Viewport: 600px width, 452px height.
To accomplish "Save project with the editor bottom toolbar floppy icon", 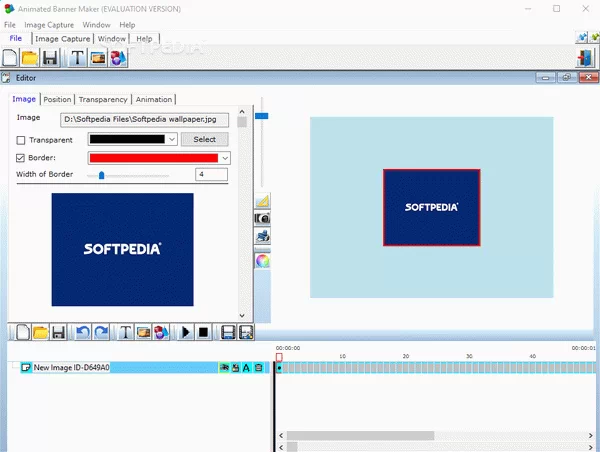I will 58,332.
